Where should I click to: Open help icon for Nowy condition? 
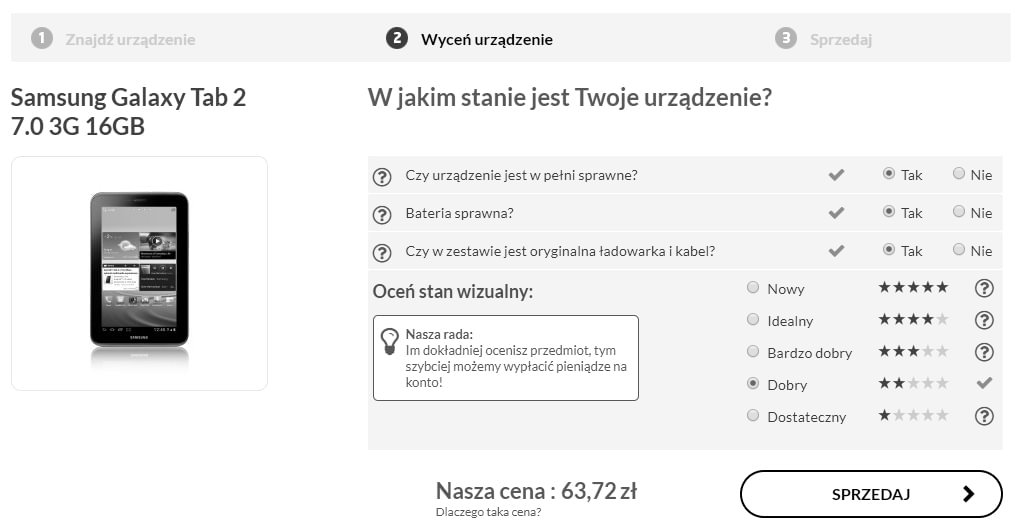click(x=985, y=288)
